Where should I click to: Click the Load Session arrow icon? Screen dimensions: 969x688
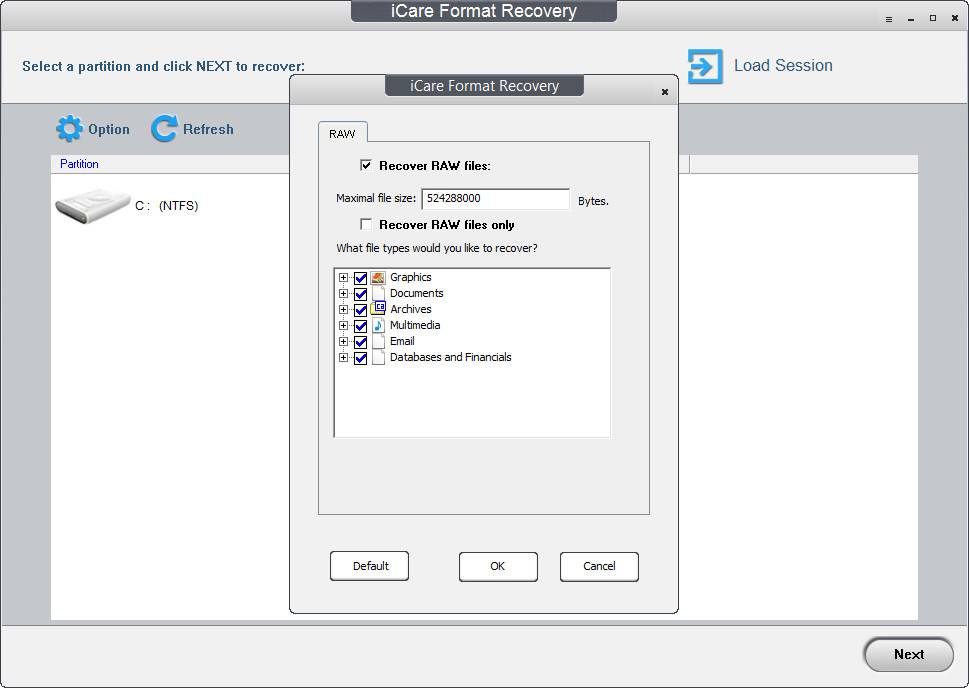tap(705, 66)
